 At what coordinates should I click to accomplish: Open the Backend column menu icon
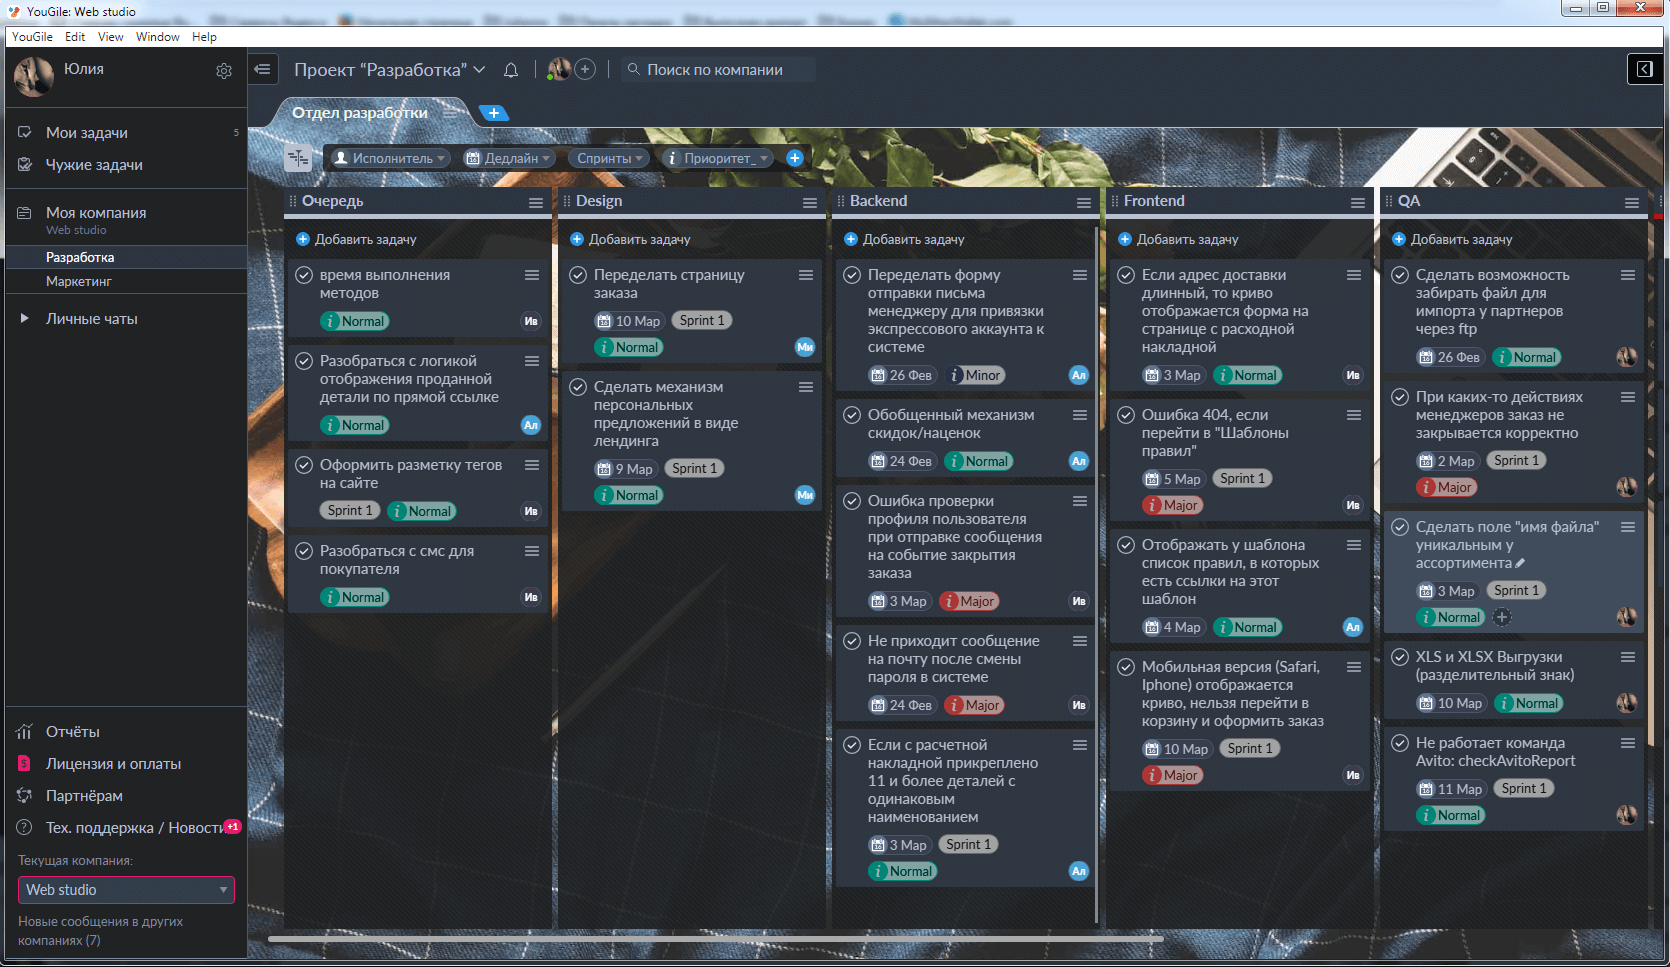(x=1083, y=202)
